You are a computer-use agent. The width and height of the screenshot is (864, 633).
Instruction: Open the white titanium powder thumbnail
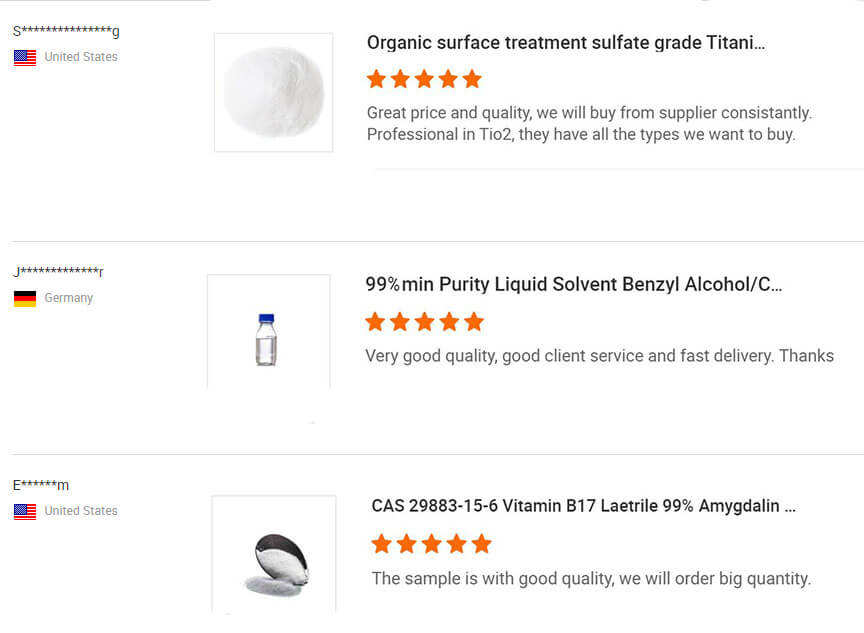[x=273, y=92]
